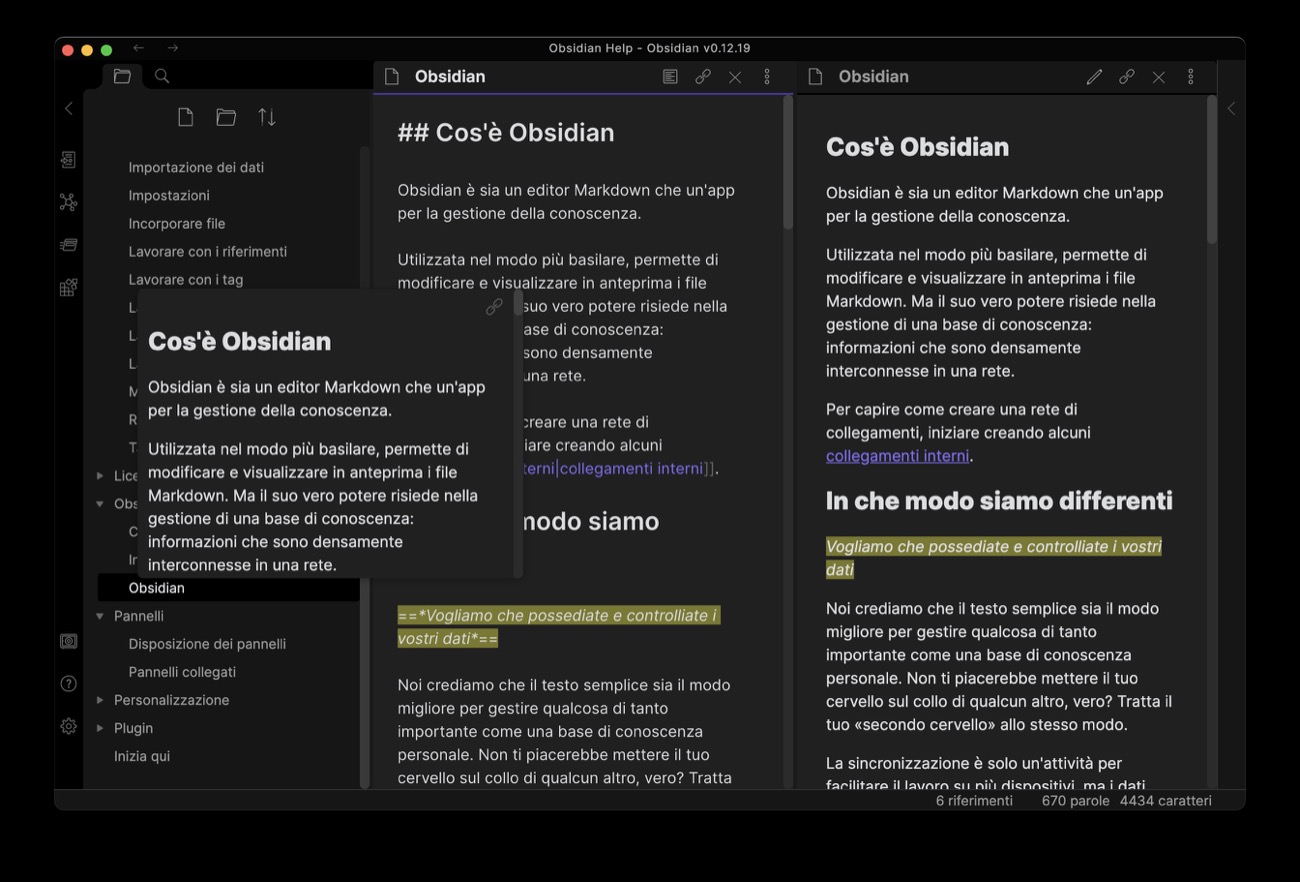The image size is (1300, 882).
Task: Open settings gear in left ribbon
Action: (x=68, y=726)
